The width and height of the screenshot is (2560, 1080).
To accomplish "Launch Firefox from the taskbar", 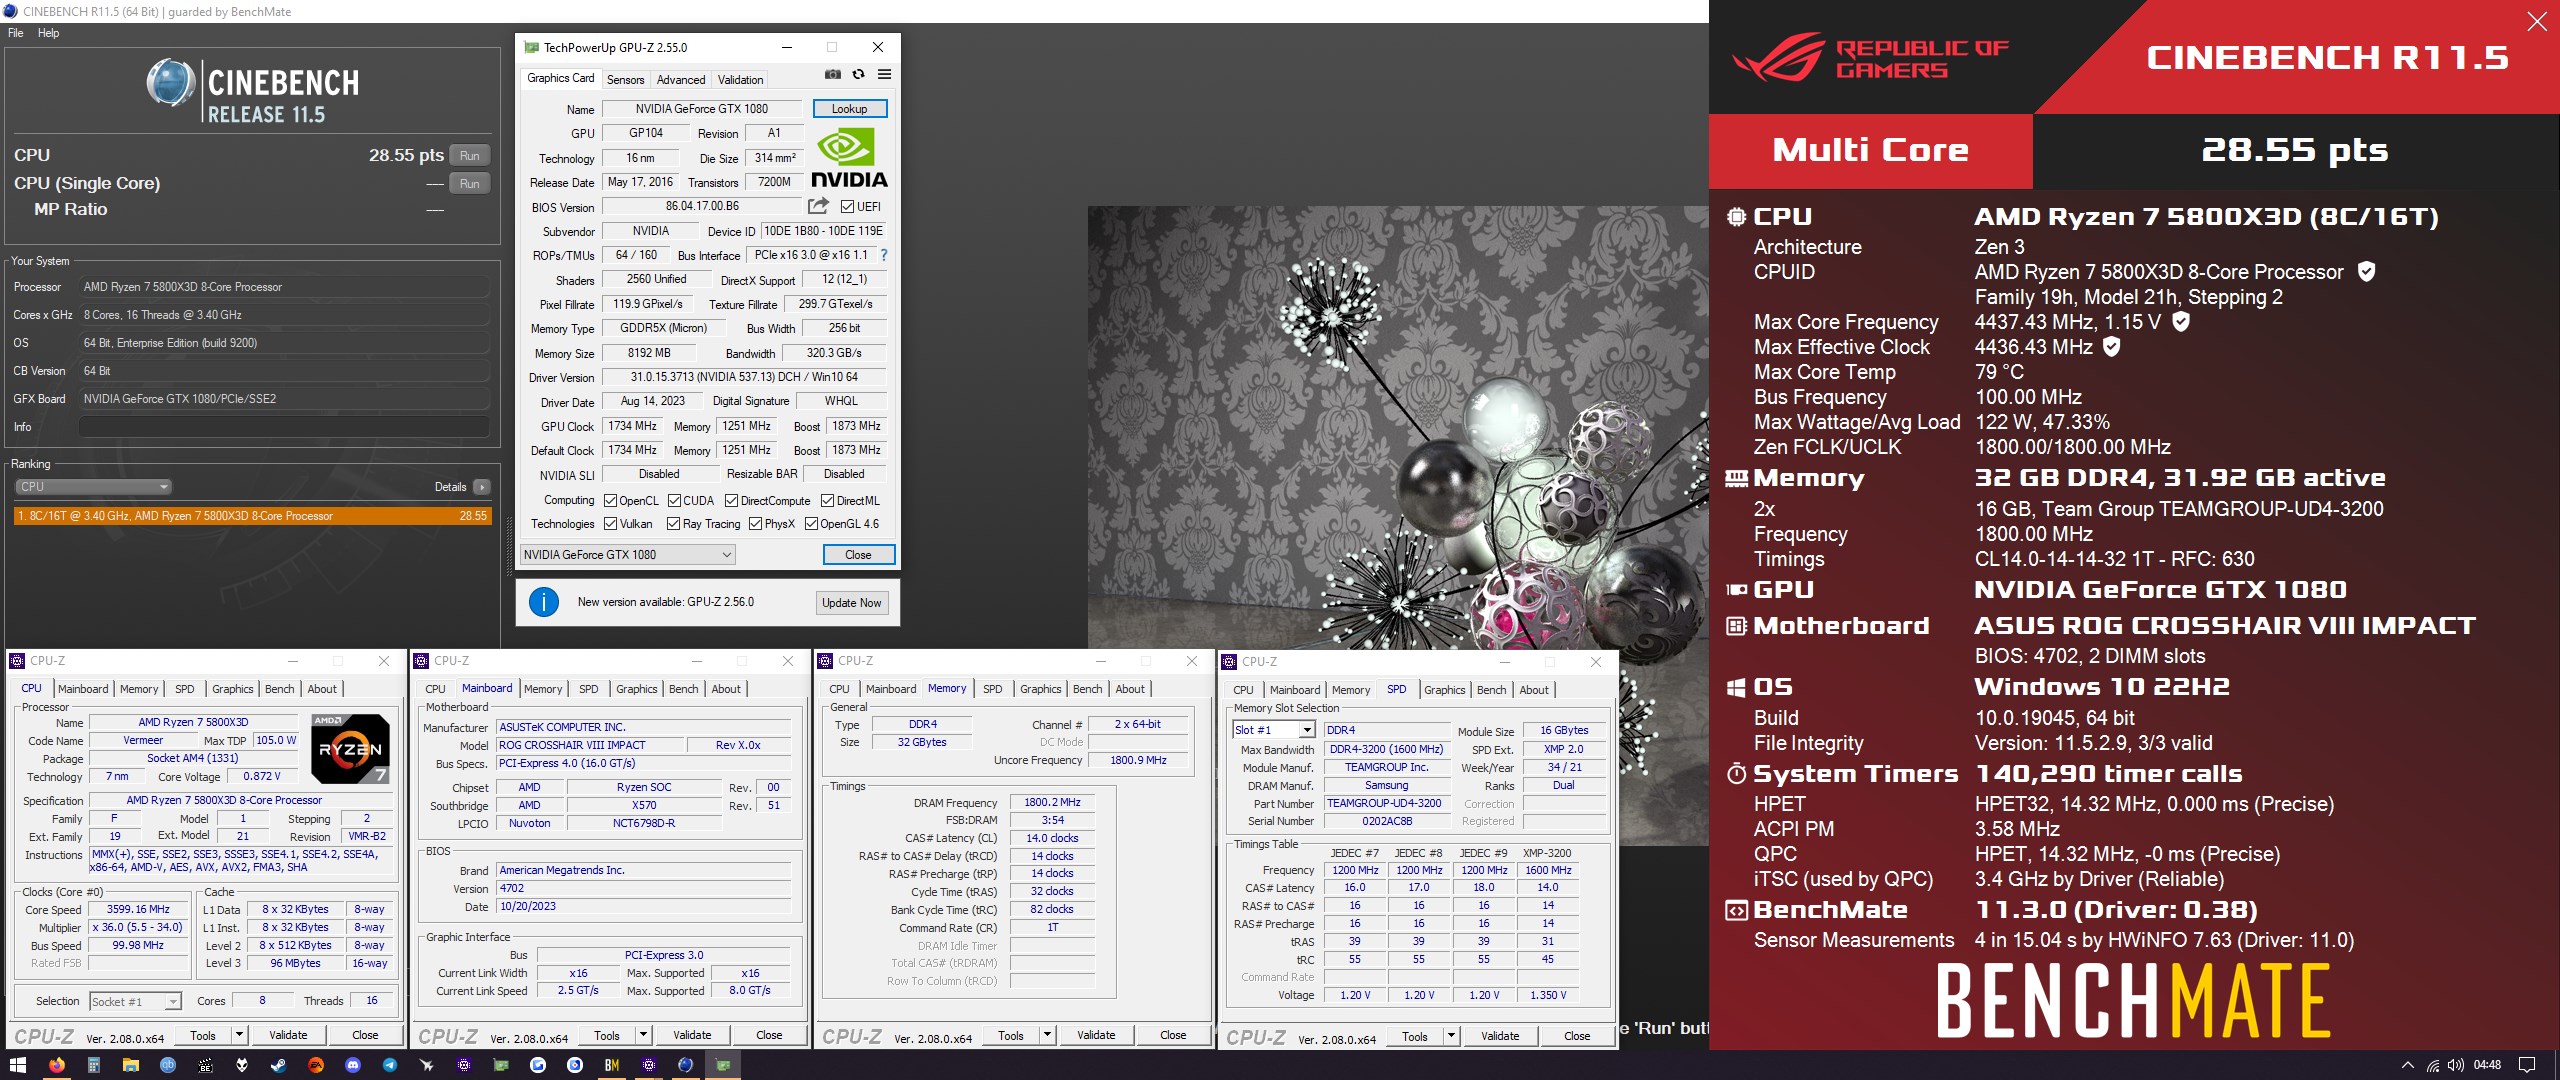I will pos(56,1065).
